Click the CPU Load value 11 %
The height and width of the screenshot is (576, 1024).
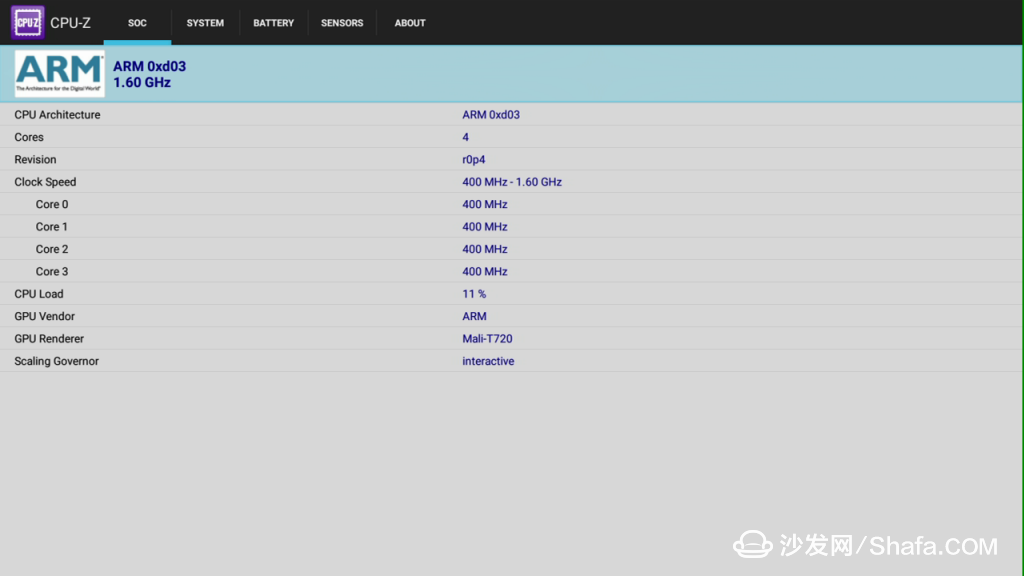point(474,294)
